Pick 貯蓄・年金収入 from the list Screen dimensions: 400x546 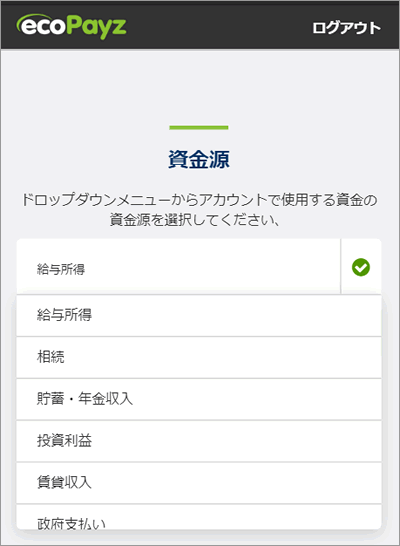coord(199,399)
